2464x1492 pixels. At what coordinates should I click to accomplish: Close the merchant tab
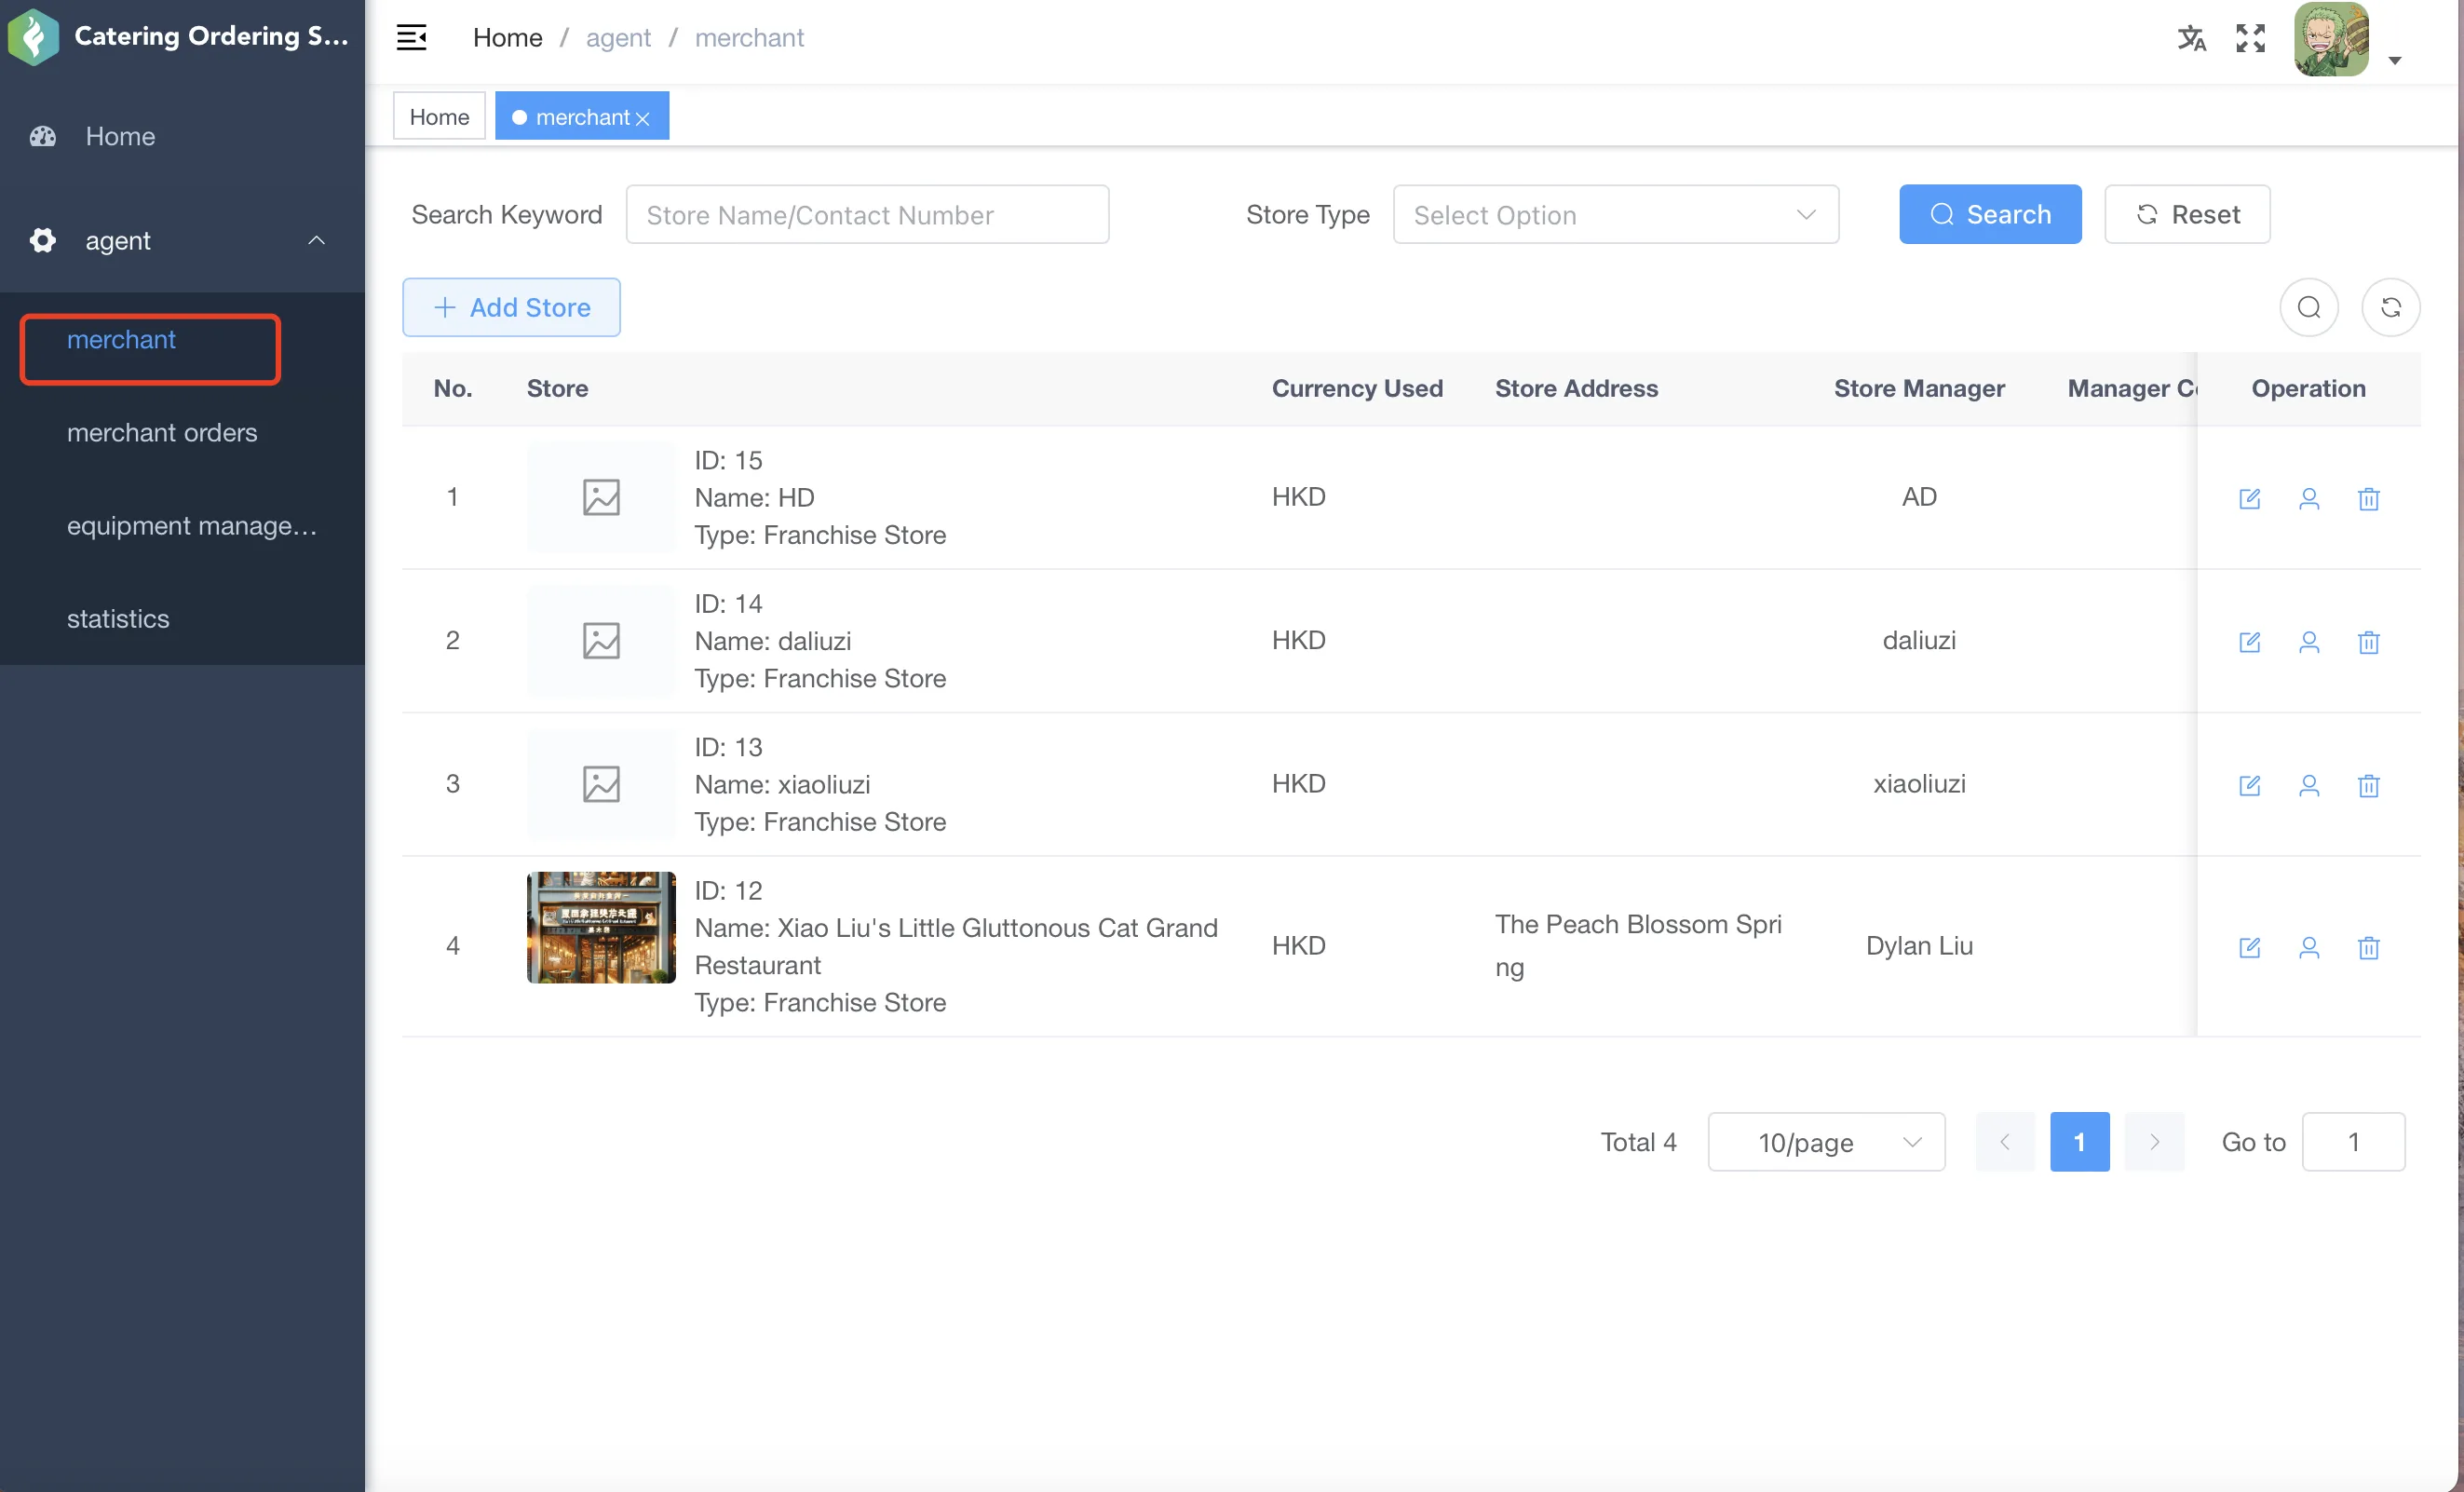(x=643, y=118)
